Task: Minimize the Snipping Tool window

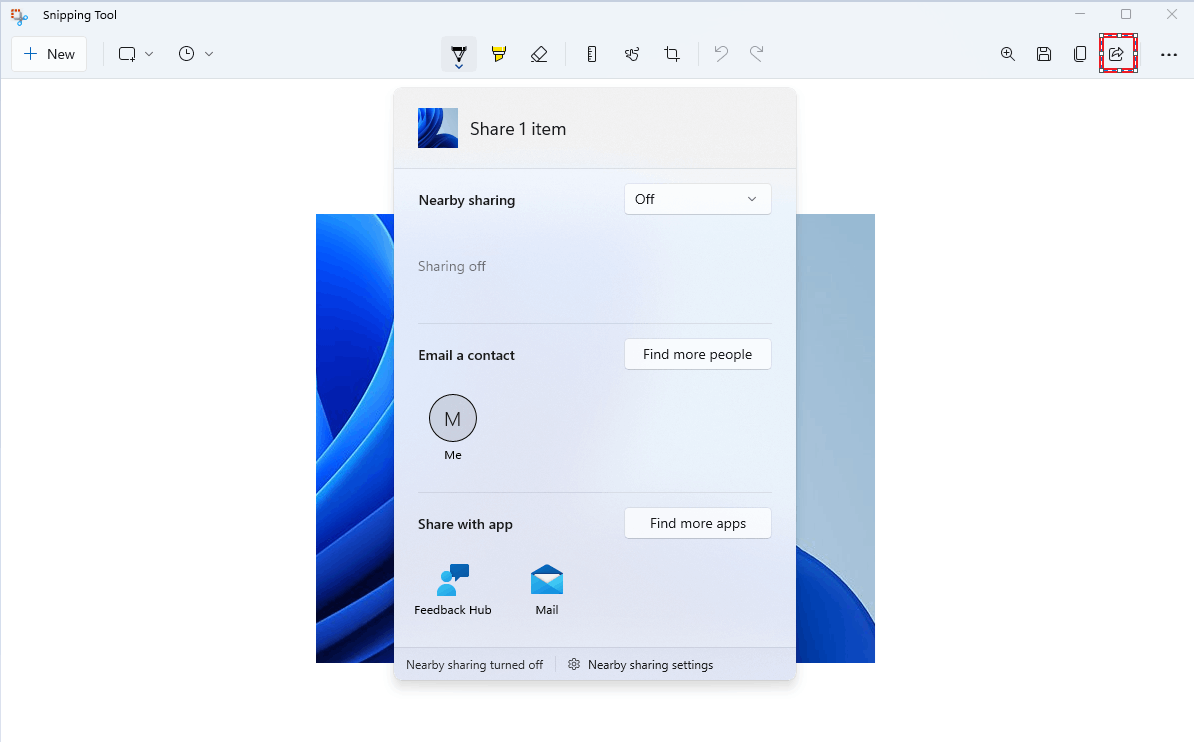Action: coord(1080,14)
